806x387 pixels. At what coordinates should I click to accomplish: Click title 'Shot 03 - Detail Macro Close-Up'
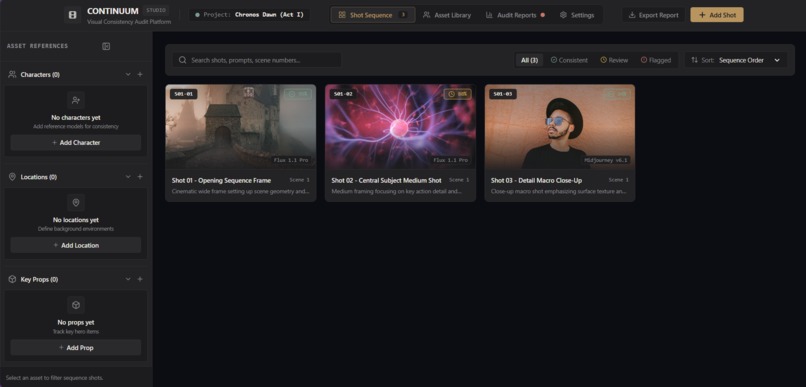tap(536, 180)
